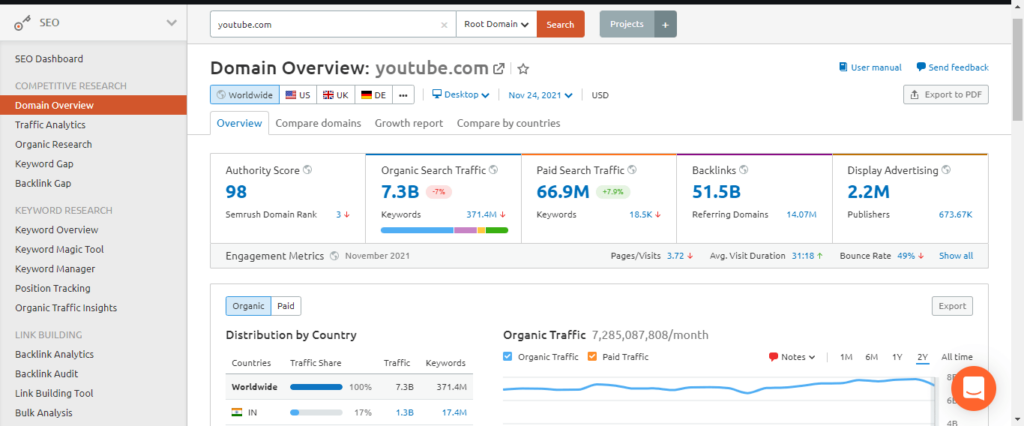The height and width of the screenshot is (426, 1024).
Task: Click the 371.4M Keywords link in card
Action: (482, 214)
